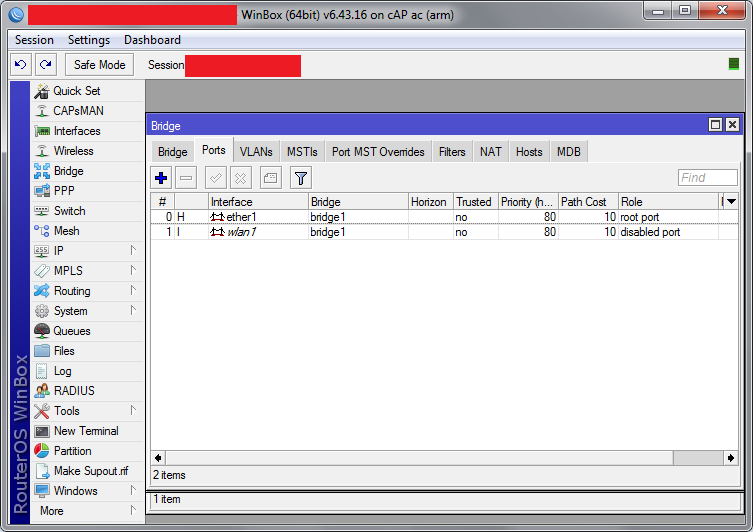The width and height of the screenshot is (753, 532).
Task: Click the Find search field
Action: (707, 178)
